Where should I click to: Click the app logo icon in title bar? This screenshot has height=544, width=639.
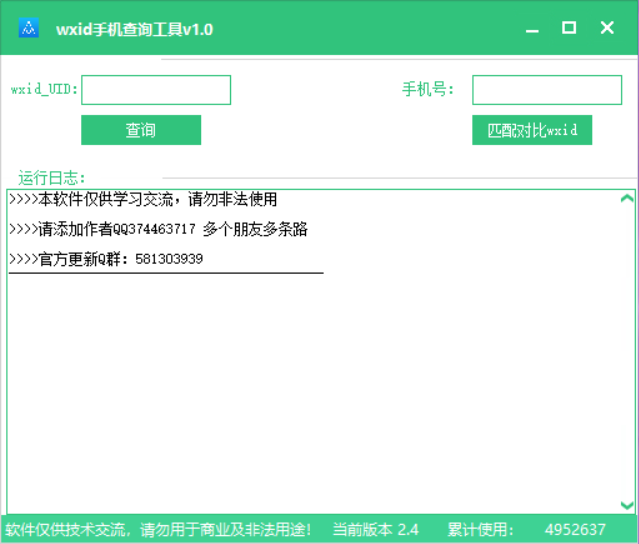pyautogui.click(x=29, y=28)
